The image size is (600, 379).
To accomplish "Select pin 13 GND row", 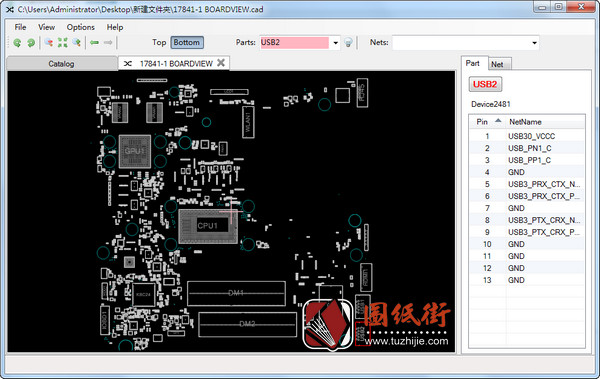I will [527, 280].
